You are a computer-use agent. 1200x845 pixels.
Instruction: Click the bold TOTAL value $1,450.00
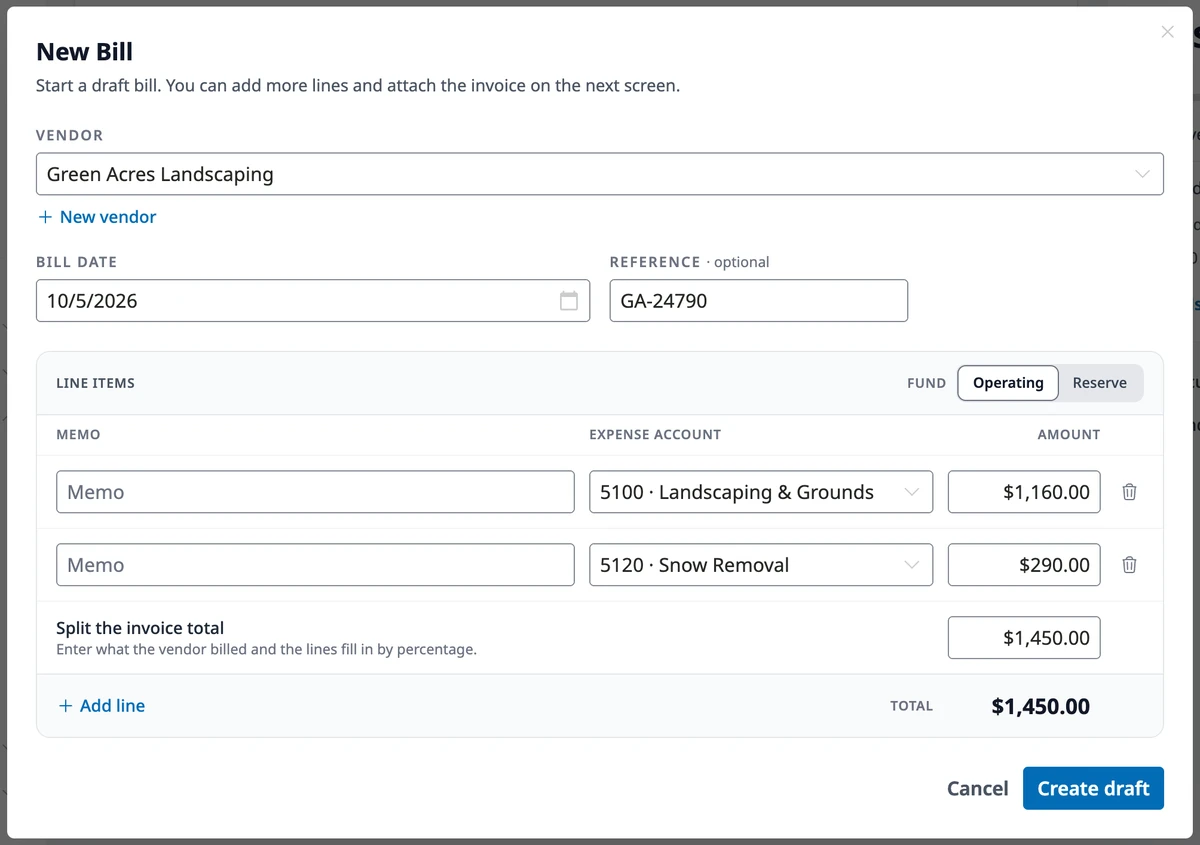click(x=1041, y=707)
